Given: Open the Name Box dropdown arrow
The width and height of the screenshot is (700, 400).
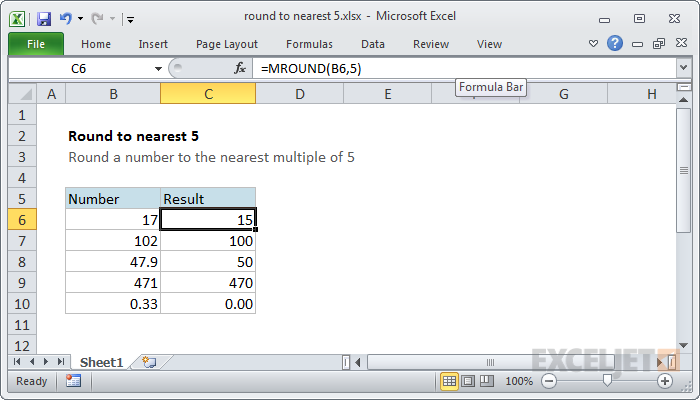Looking at the screenshot, I should 158,69.
